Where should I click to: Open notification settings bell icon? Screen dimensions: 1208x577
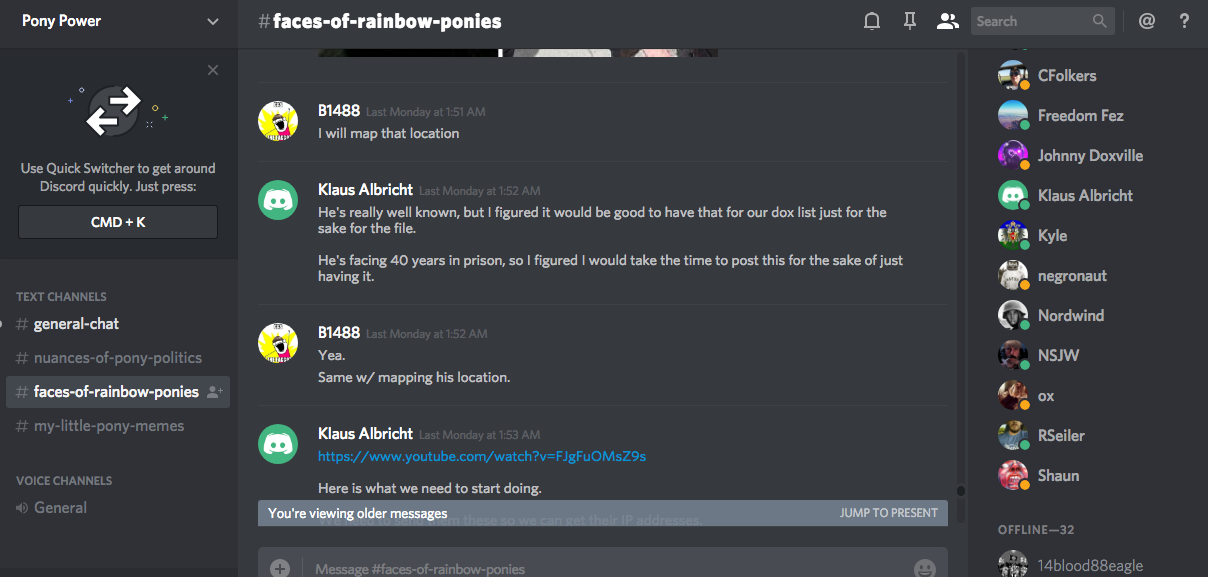[872, 21]
